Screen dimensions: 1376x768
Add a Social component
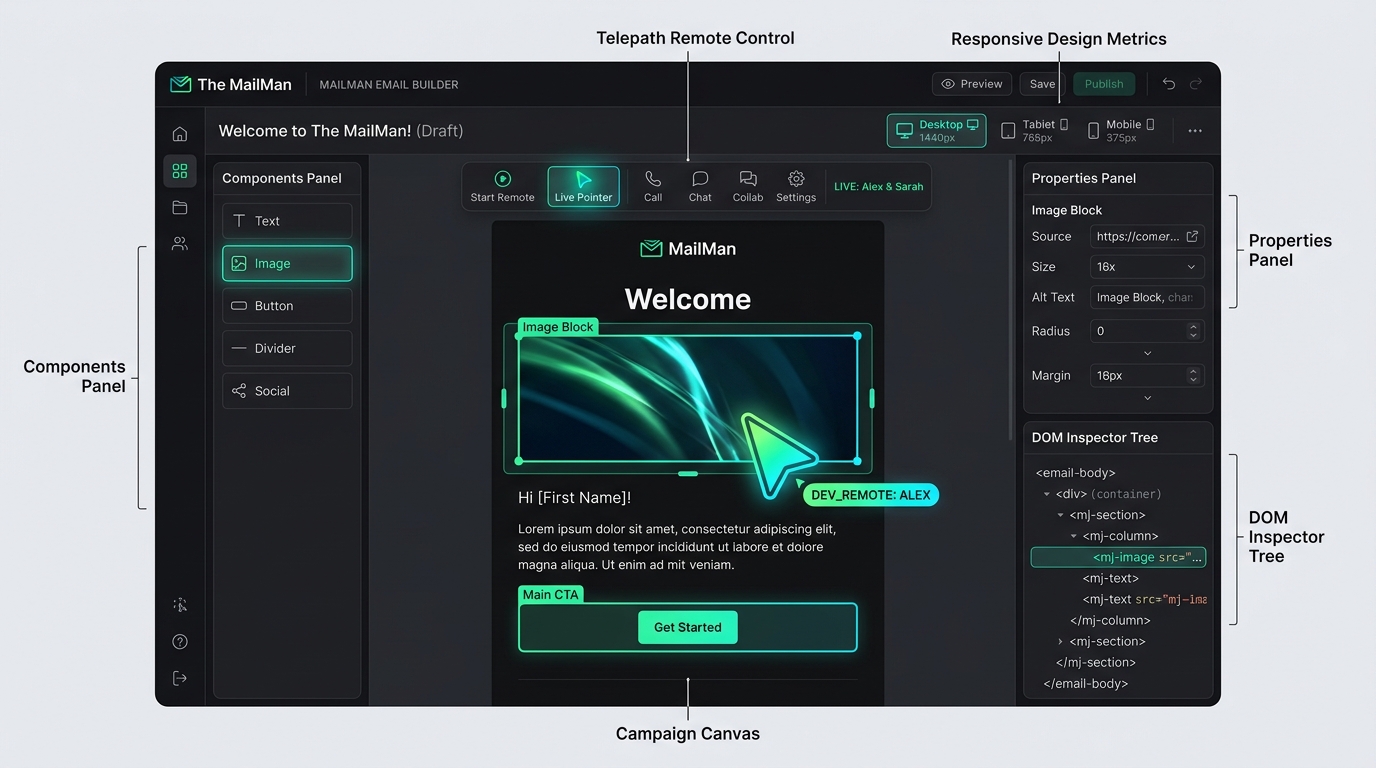click(x=287, y=391)
